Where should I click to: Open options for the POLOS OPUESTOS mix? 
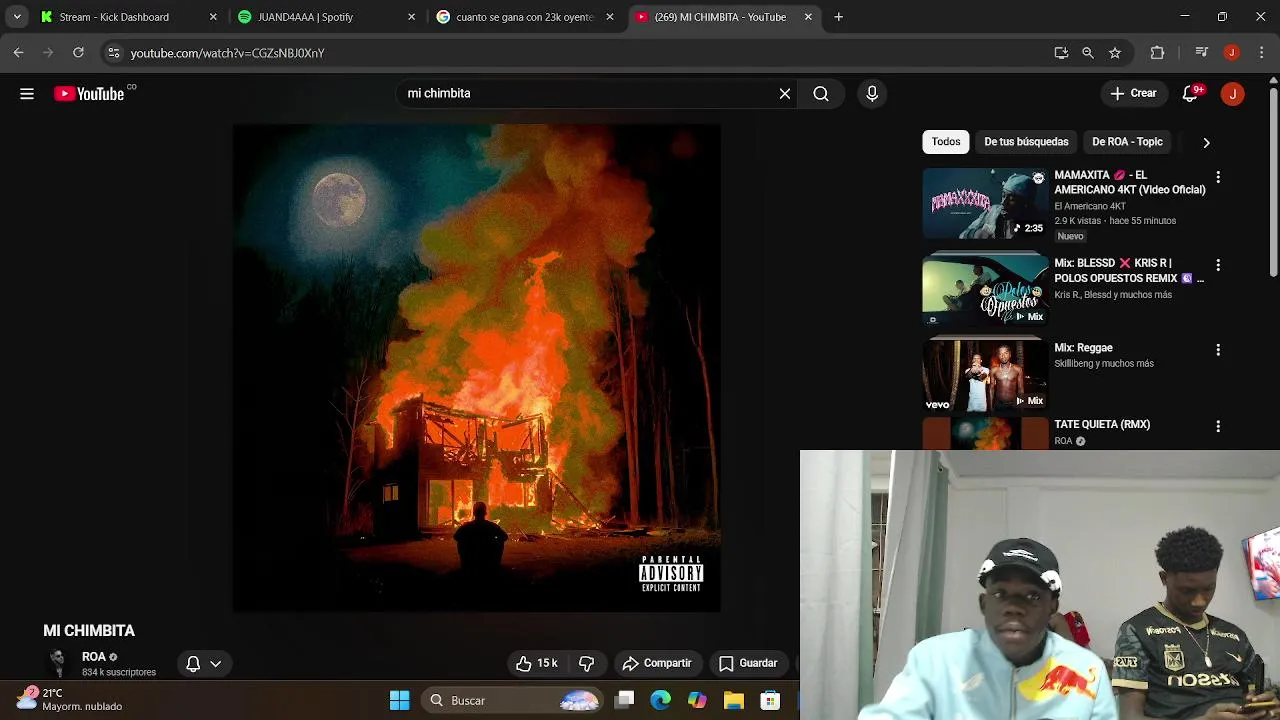click(x=1218, y=265)
